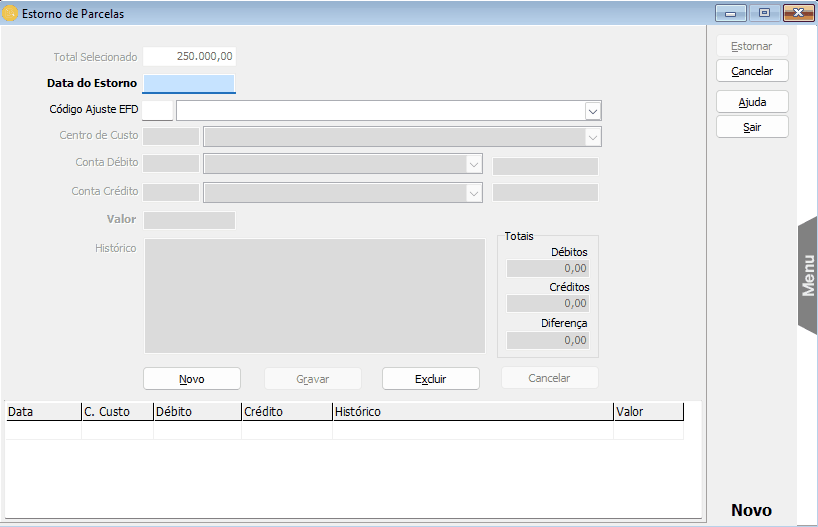Select the C. Custo column header
The width and height of the screenshot is (818, 527).
click(117, 412)
